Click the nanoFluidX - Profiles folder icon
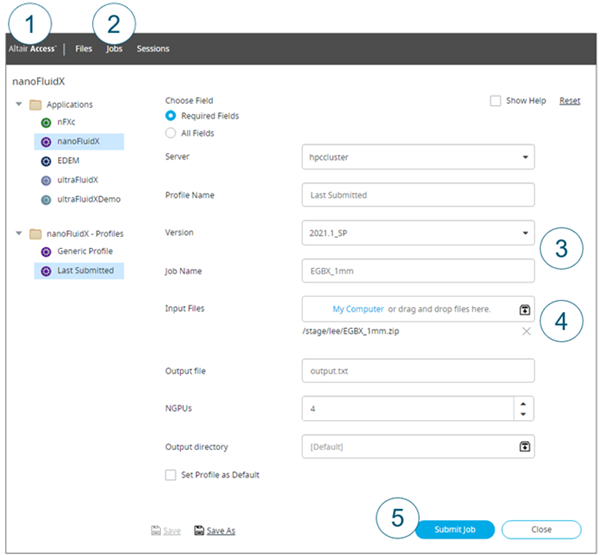Viewport: 600px width, 555px height. [36, 233]
